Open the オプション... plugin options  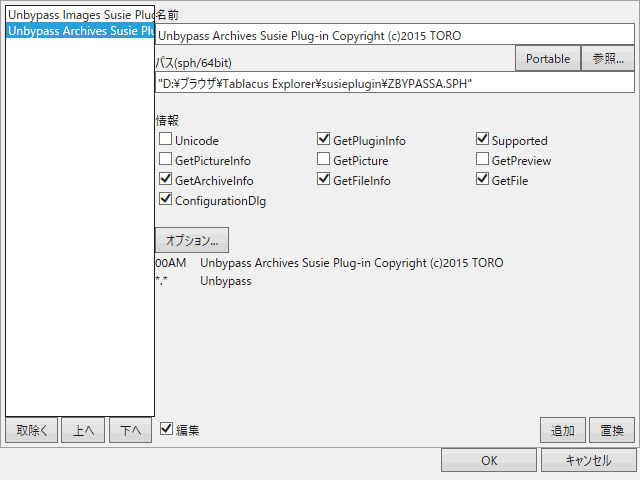point(192,240)
